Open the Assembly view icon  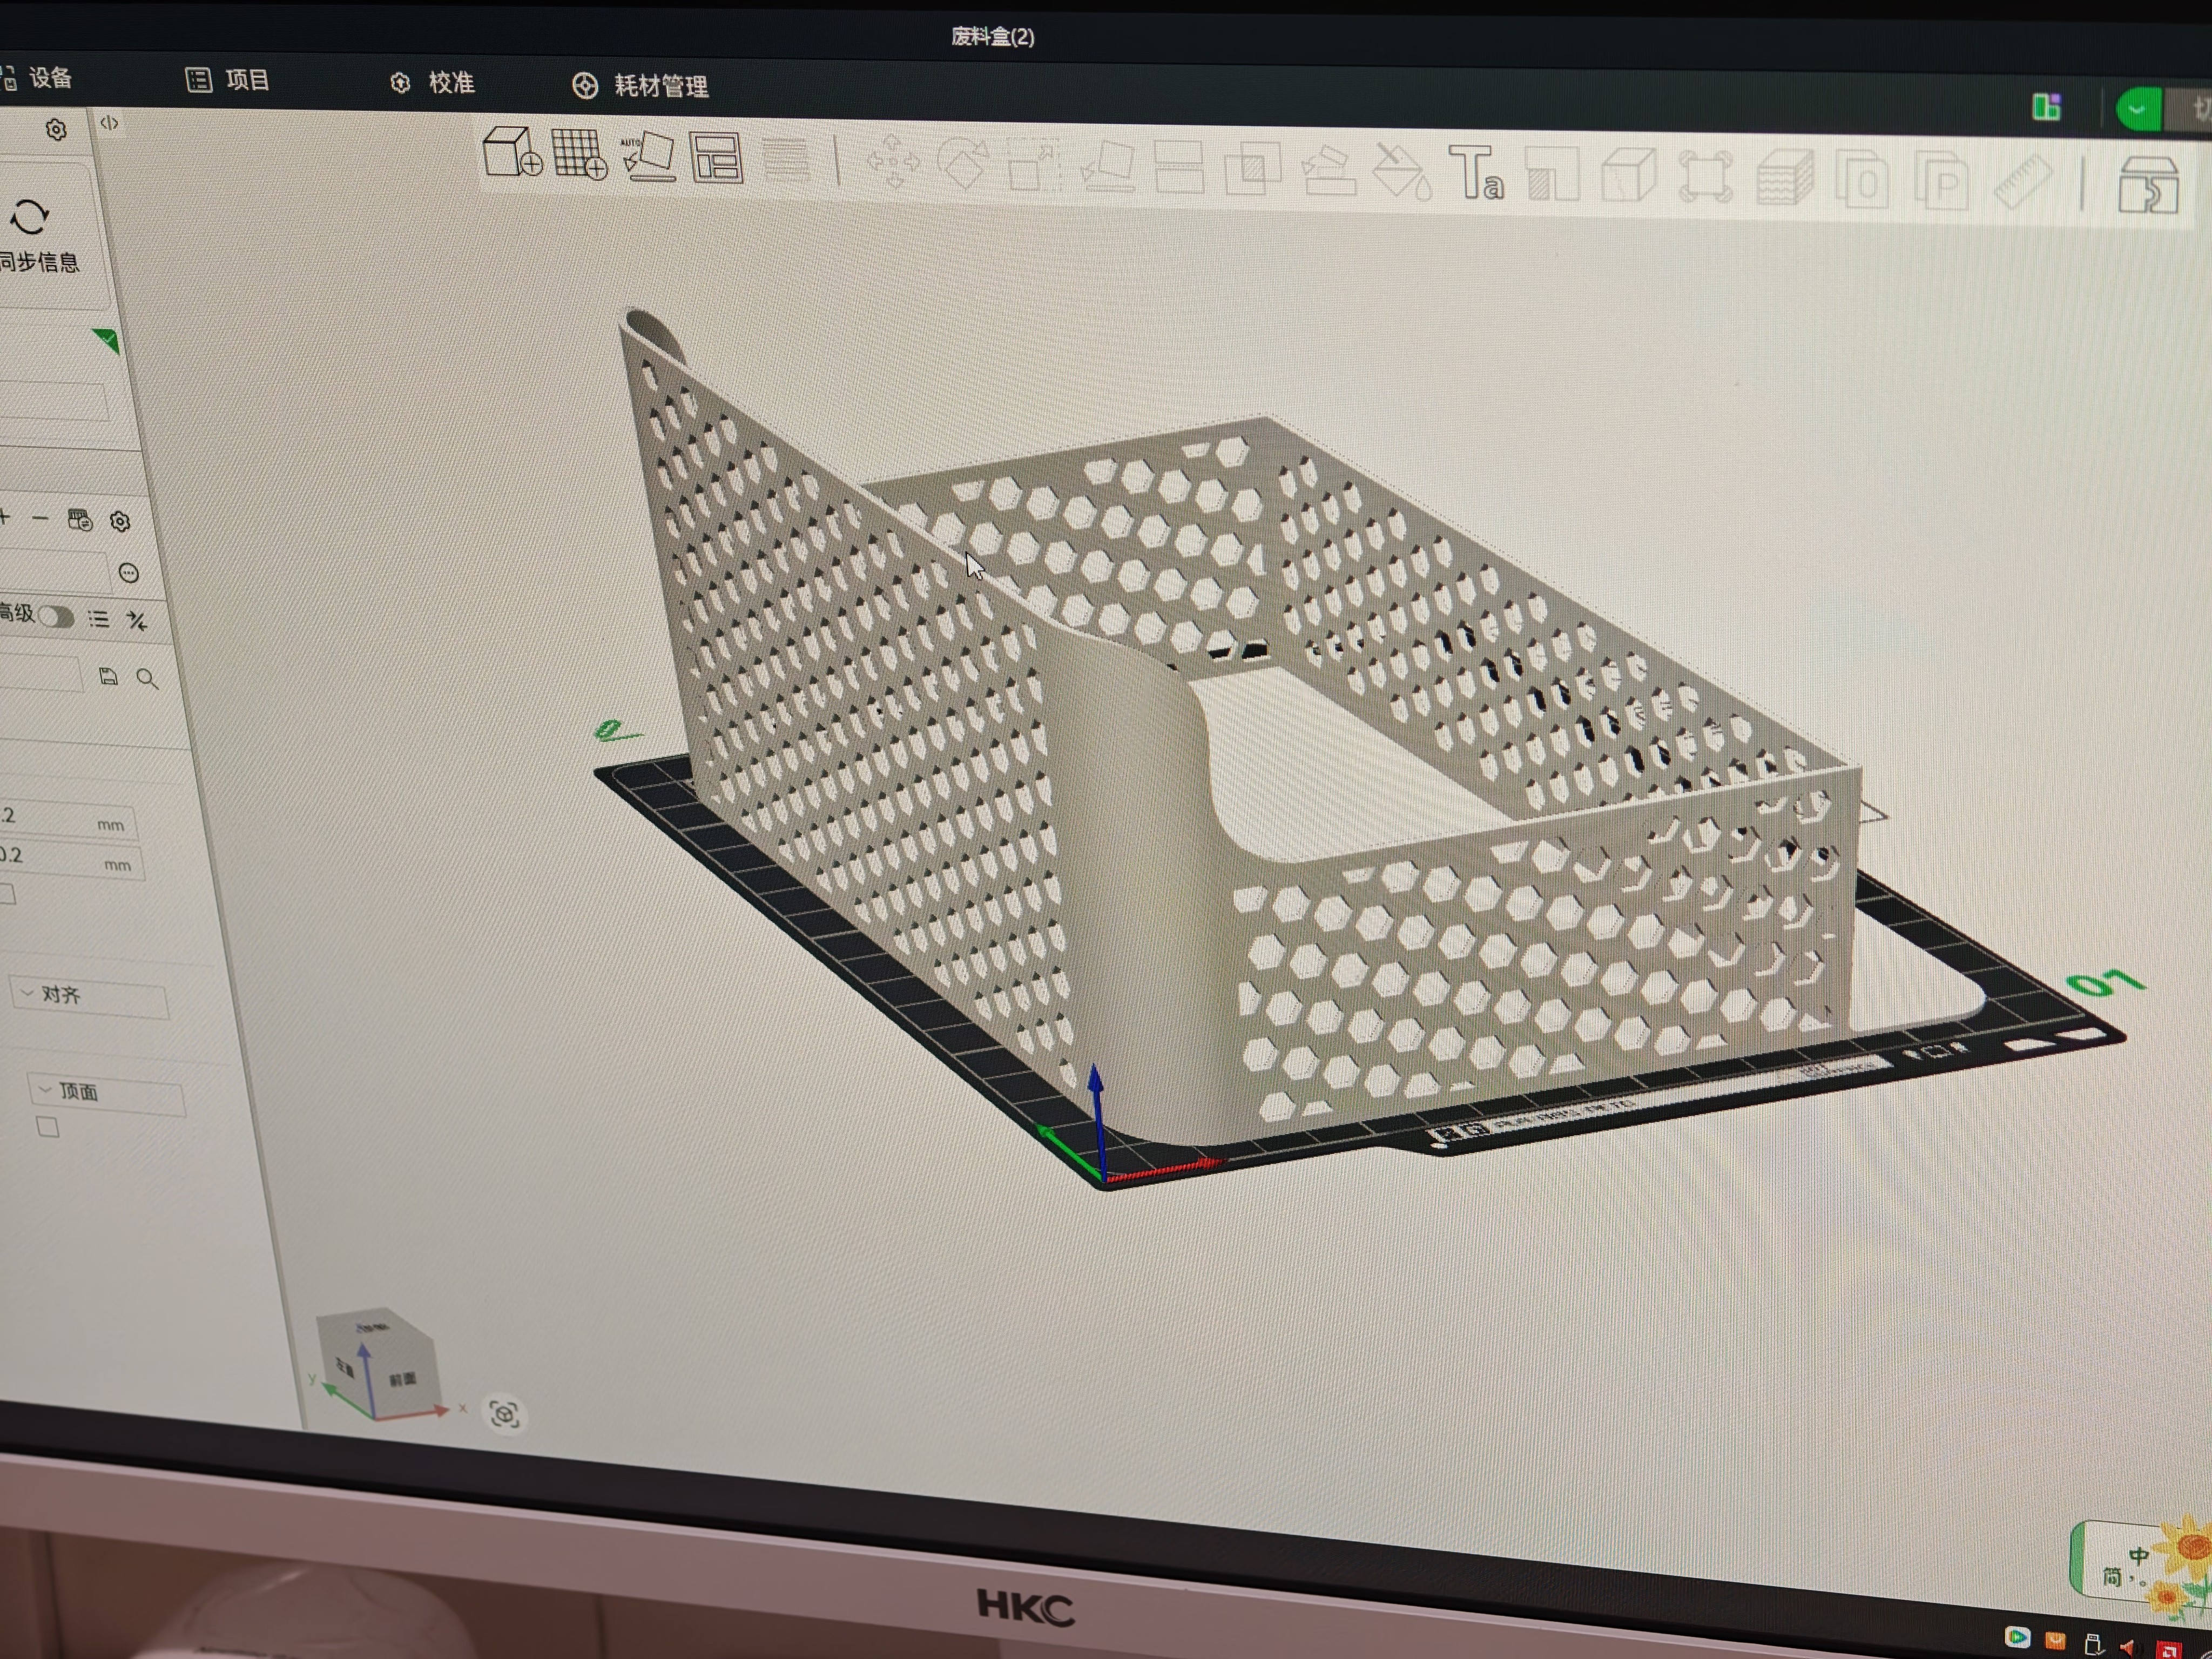2148,185
